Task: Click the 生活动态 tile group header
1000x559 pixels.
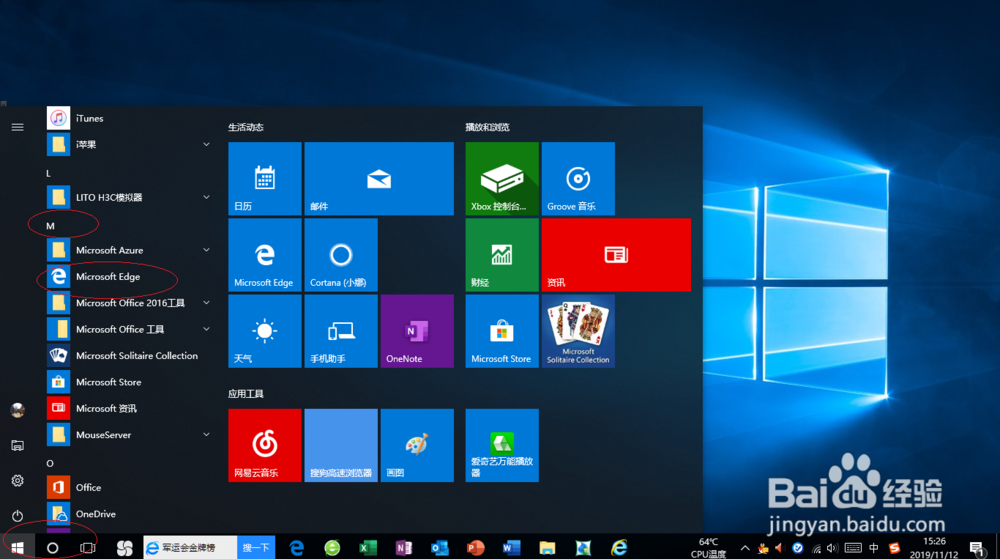Action: 246,127
